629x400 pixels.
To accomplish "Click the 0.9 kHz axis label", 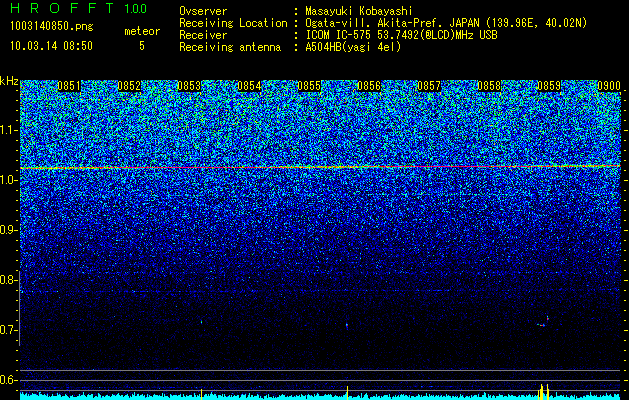I will (x=9, y=230).
